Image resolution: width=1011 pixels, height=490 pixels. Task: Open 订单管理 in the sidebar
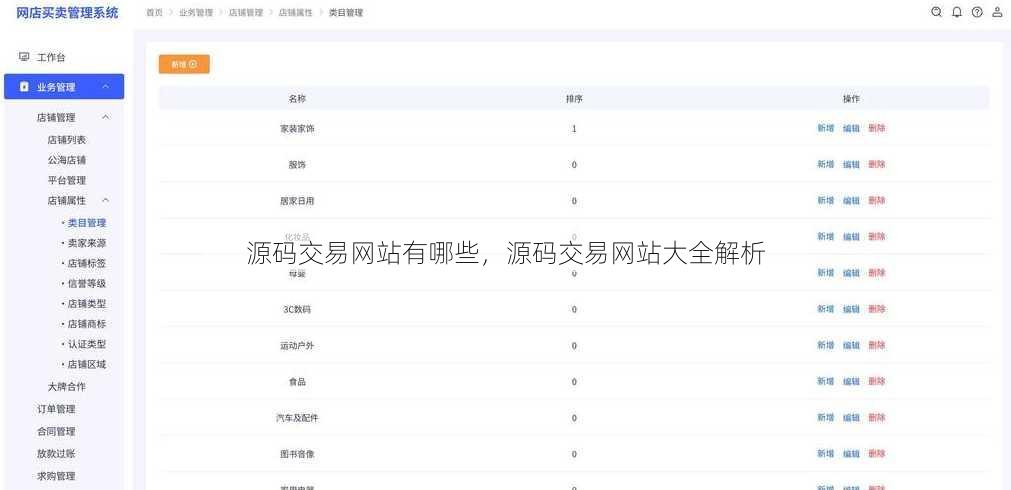56,409
